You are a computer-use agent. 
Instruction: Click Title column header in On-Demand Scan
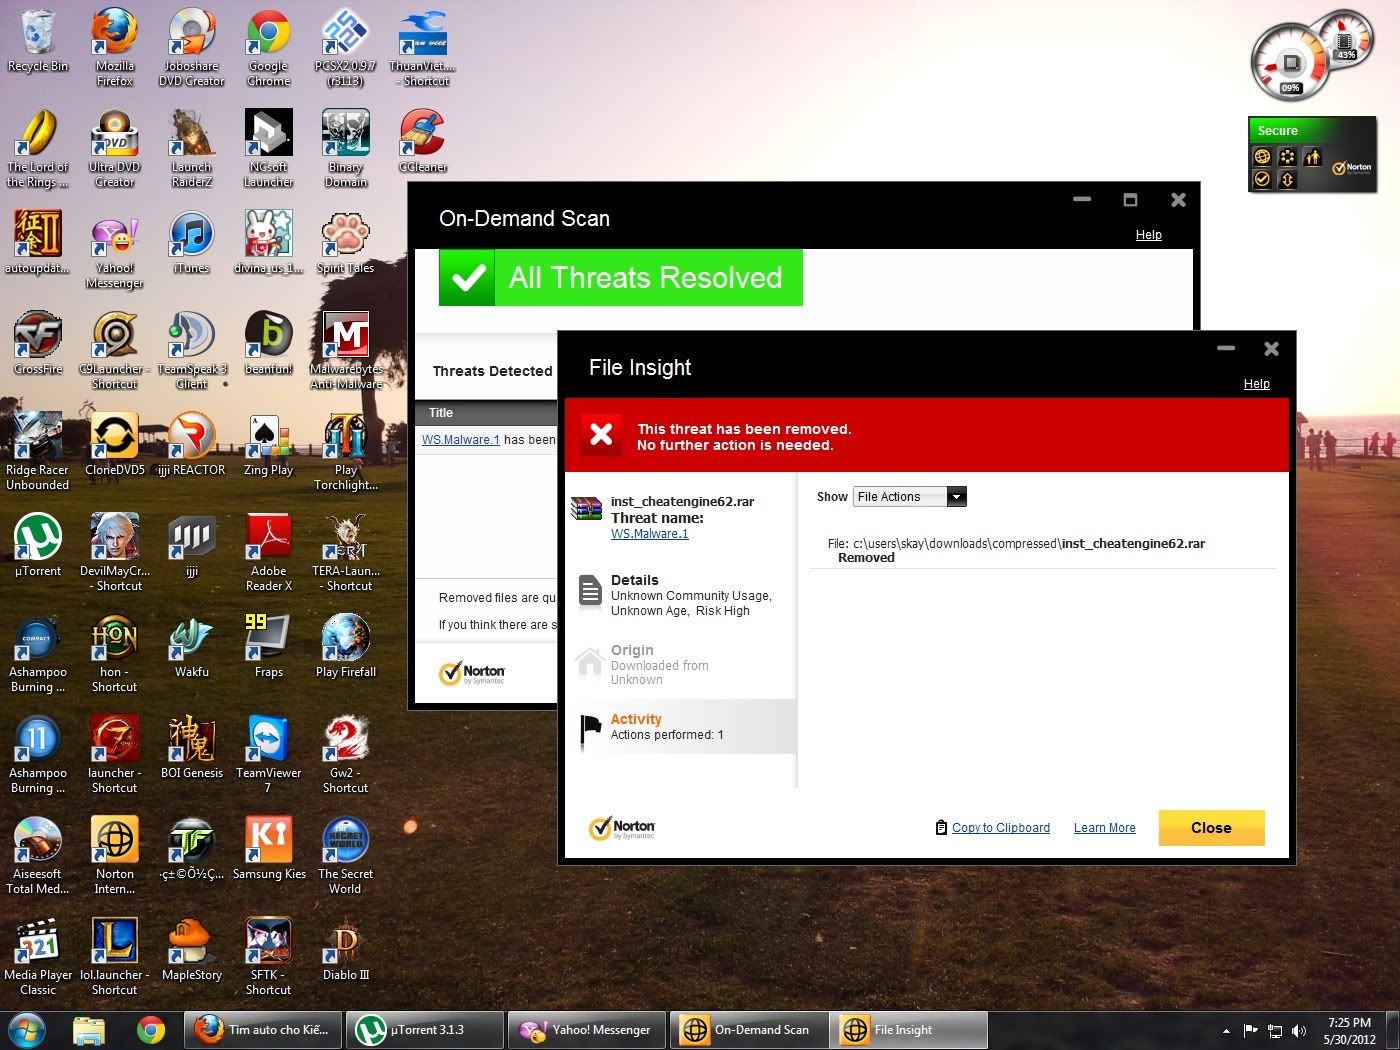pos(441,413)
